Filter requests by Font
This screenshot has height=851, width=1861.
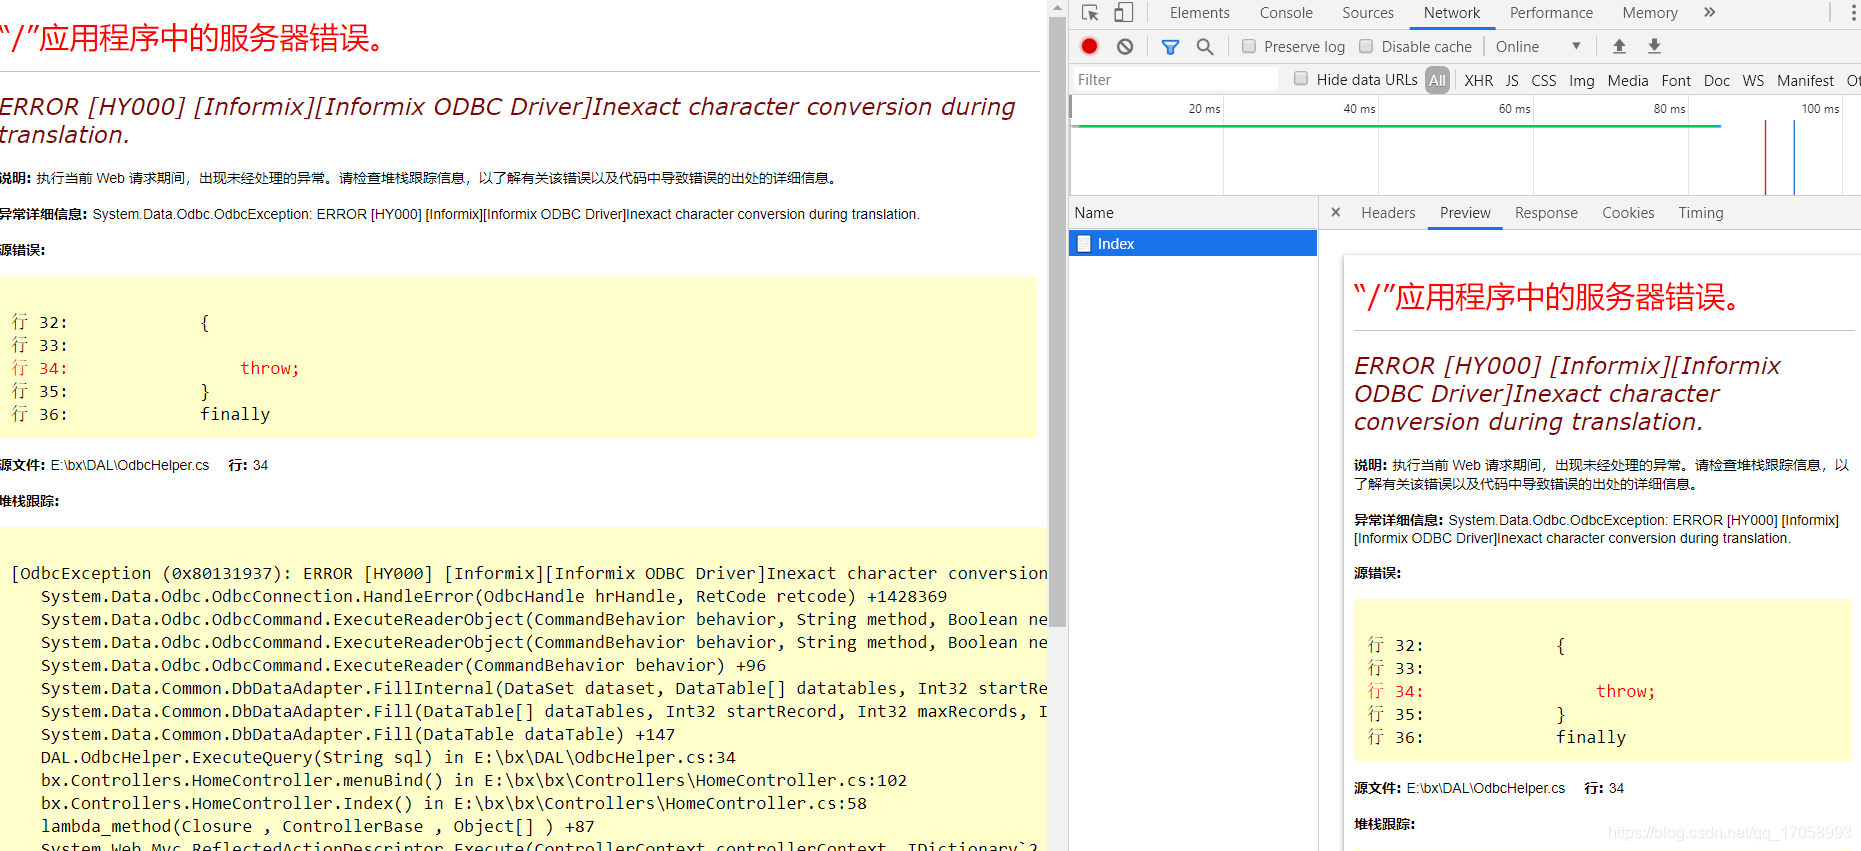[1676, 81]
